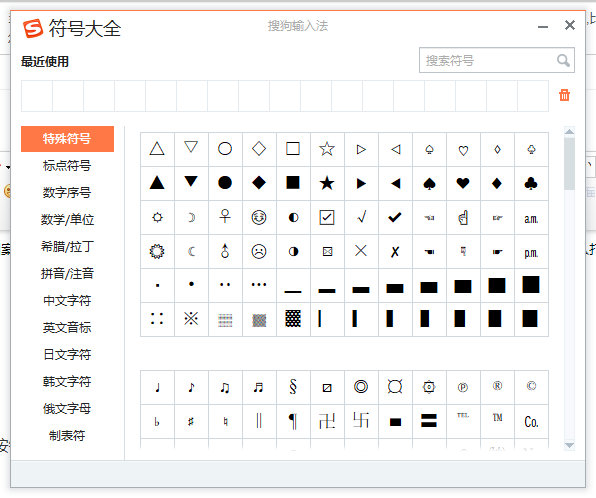
Task: Insert the section sign symbol
Action: (293, 387)
